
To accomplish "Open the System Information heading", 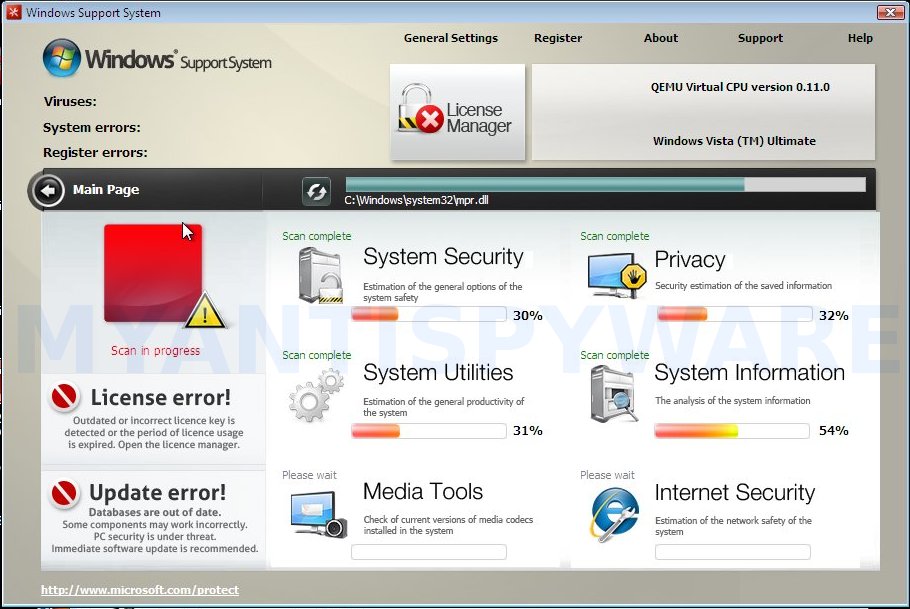I will [749, 373].
